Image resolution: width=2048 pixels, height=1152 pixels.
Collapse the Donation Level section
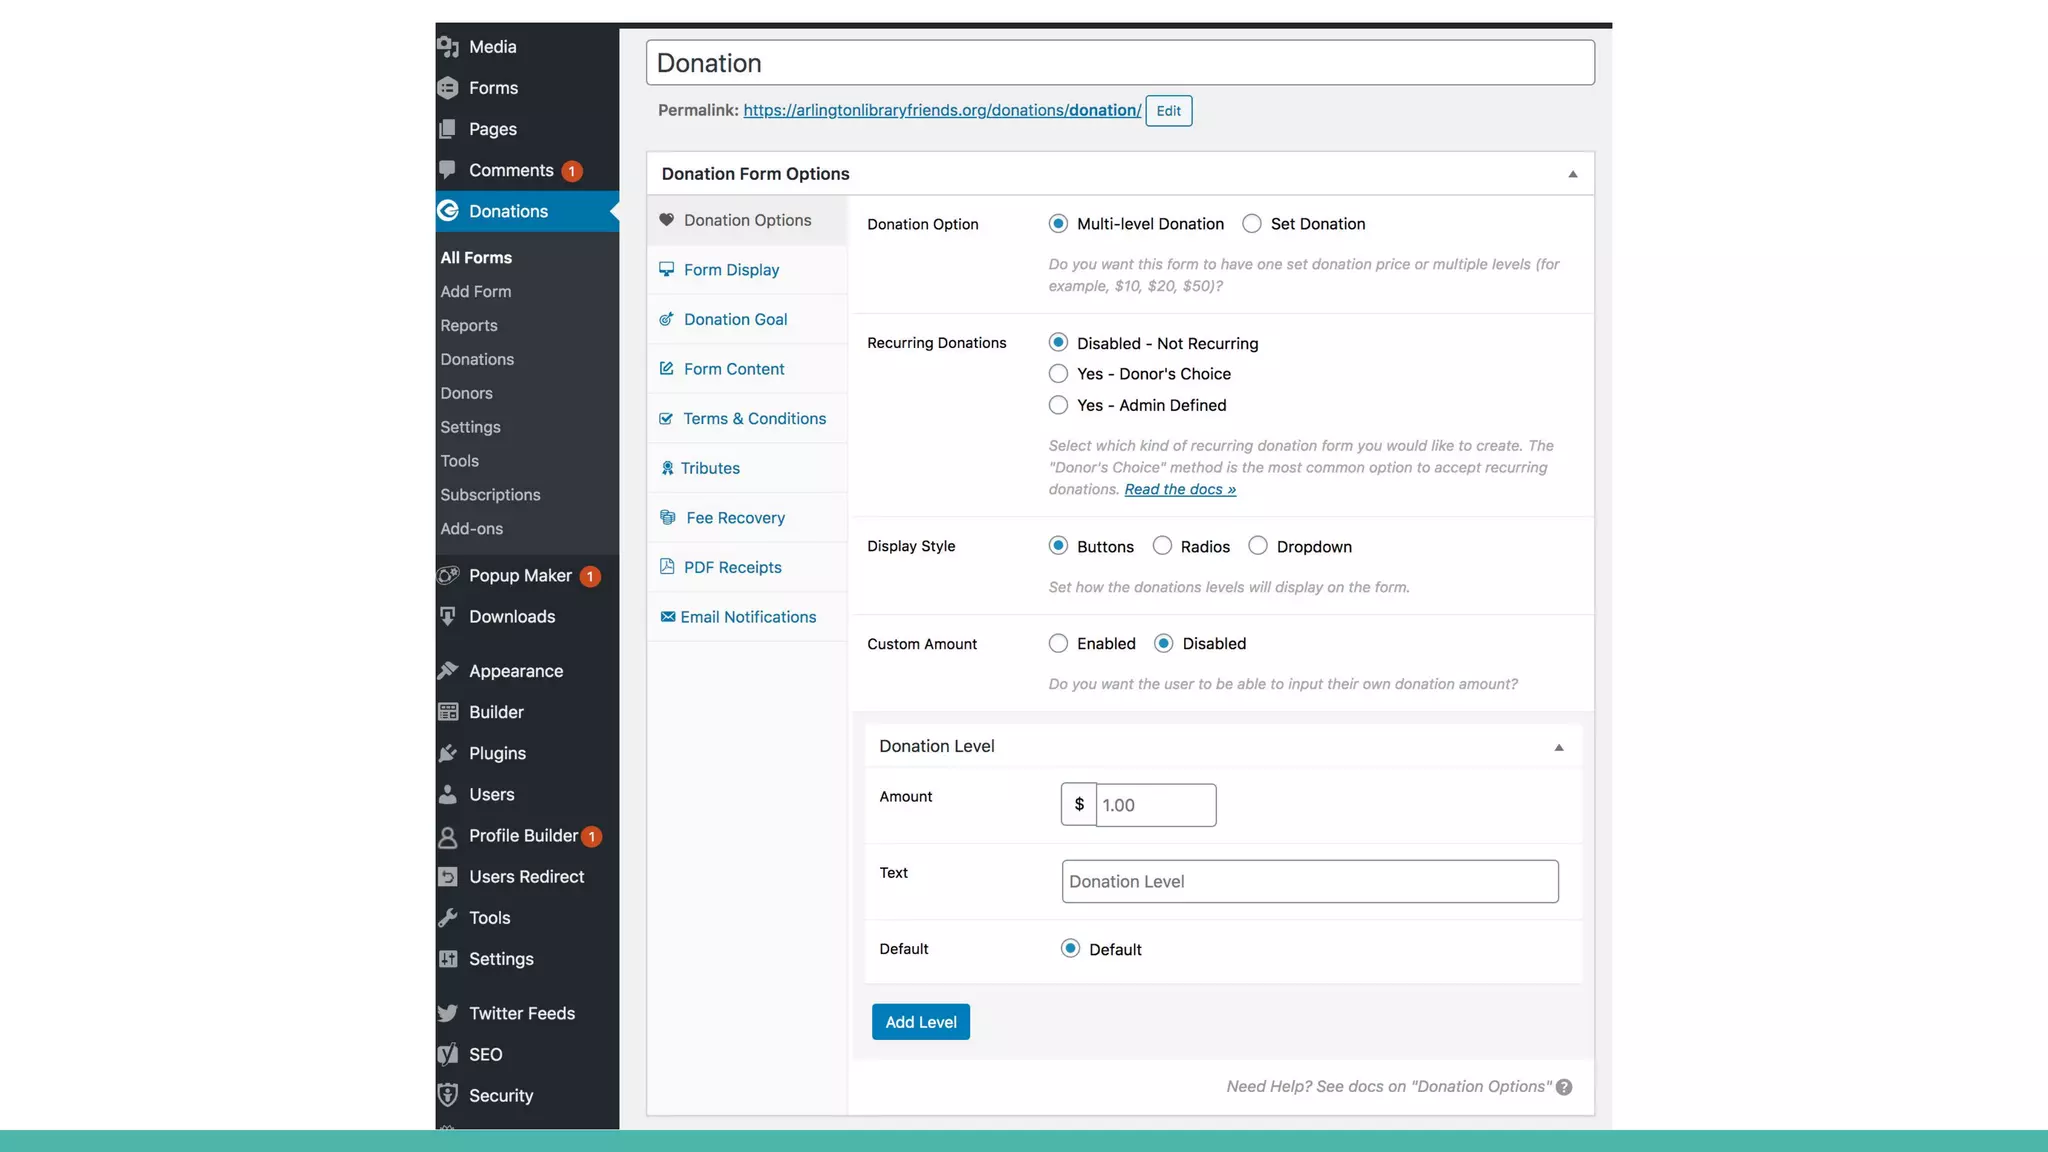1558,747
